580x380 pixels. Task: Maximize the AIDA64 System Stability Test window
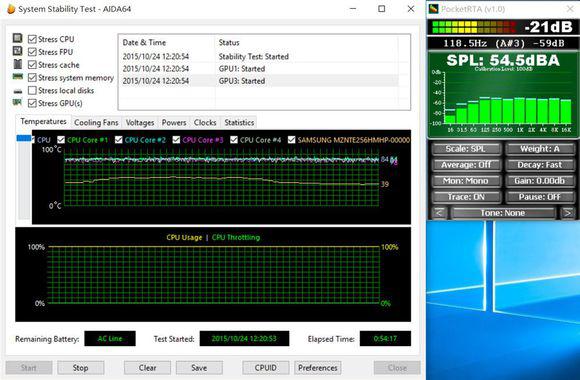pyautogui.click(x=382, y=9)
